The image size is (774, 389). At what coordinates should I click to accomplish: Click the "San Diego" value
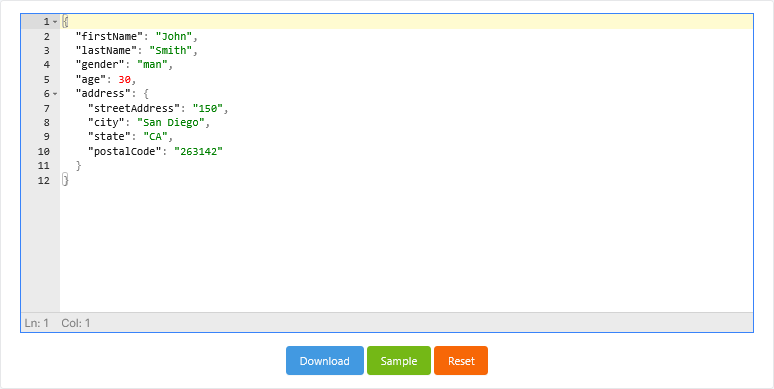[171, 122]
